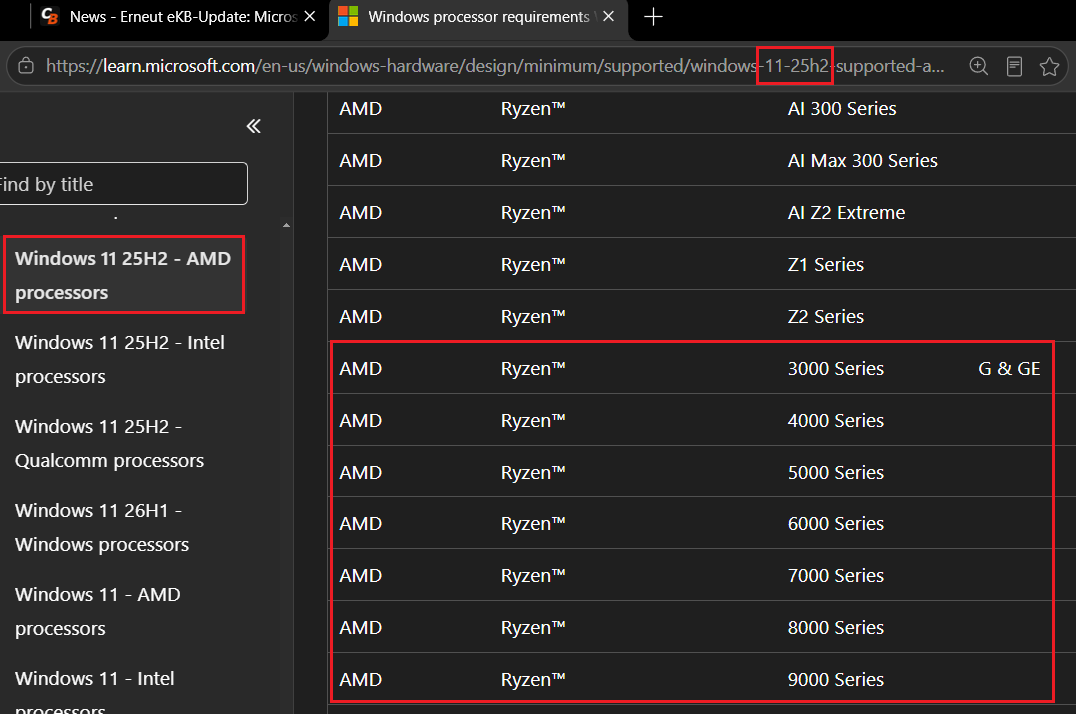
Task: Open Windows 11 - AMD processors page
Action: [x=97, y=611]
